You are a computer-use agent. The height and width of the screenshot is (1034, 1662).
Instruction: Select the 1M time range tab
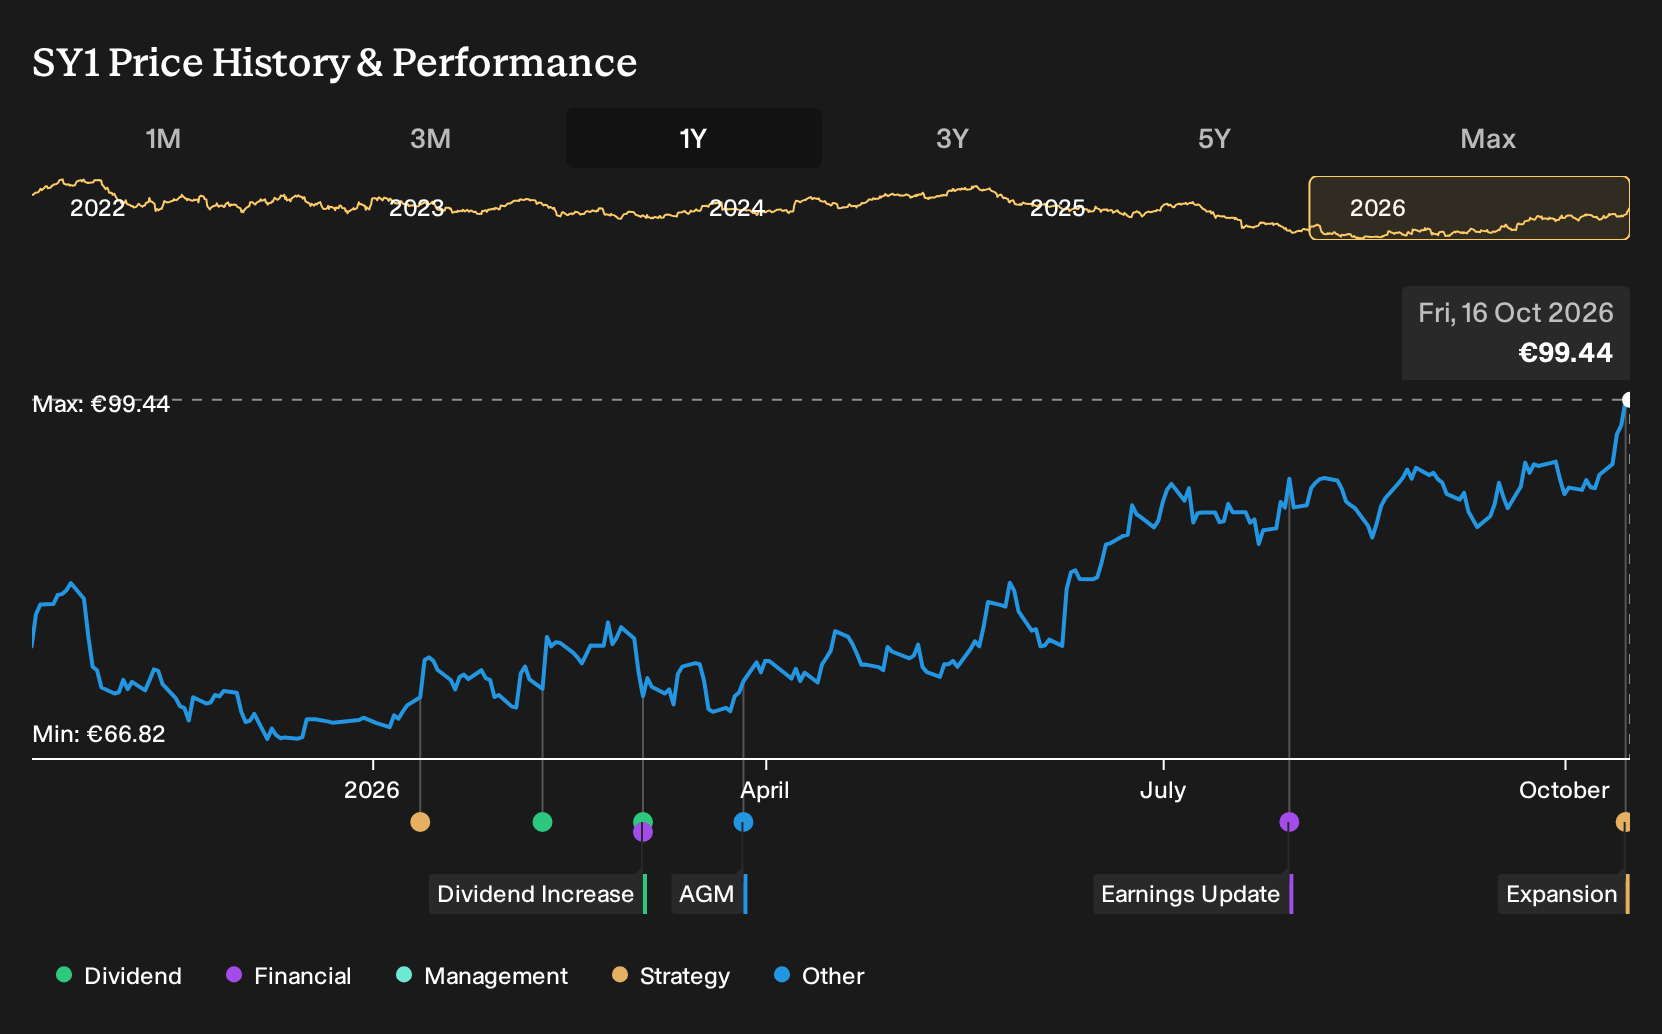pos(163,138)
